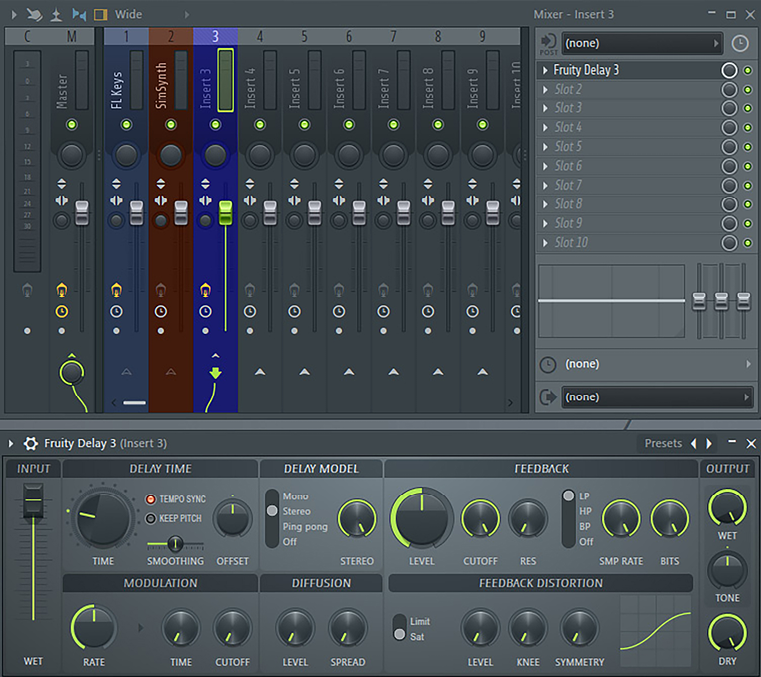This screenshot has height=677, width=761.
Task: Select BP feedback filter type
Action: (585, 527)
